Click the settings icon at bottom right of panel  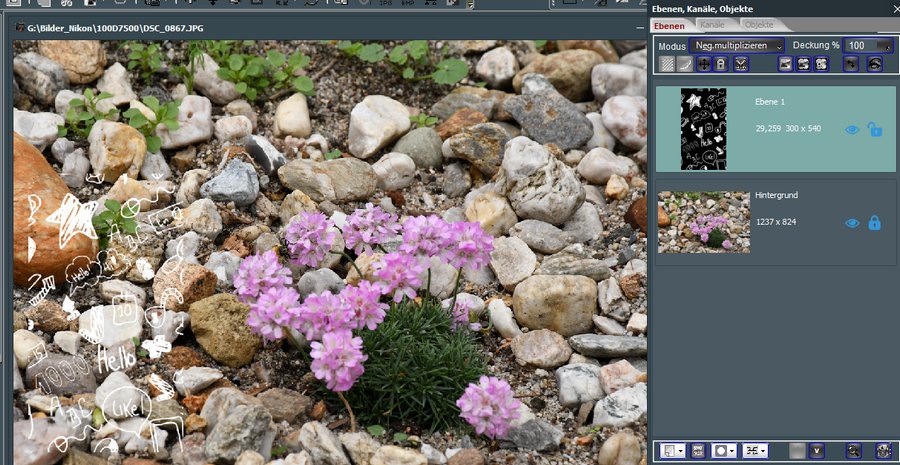[883, 451]
